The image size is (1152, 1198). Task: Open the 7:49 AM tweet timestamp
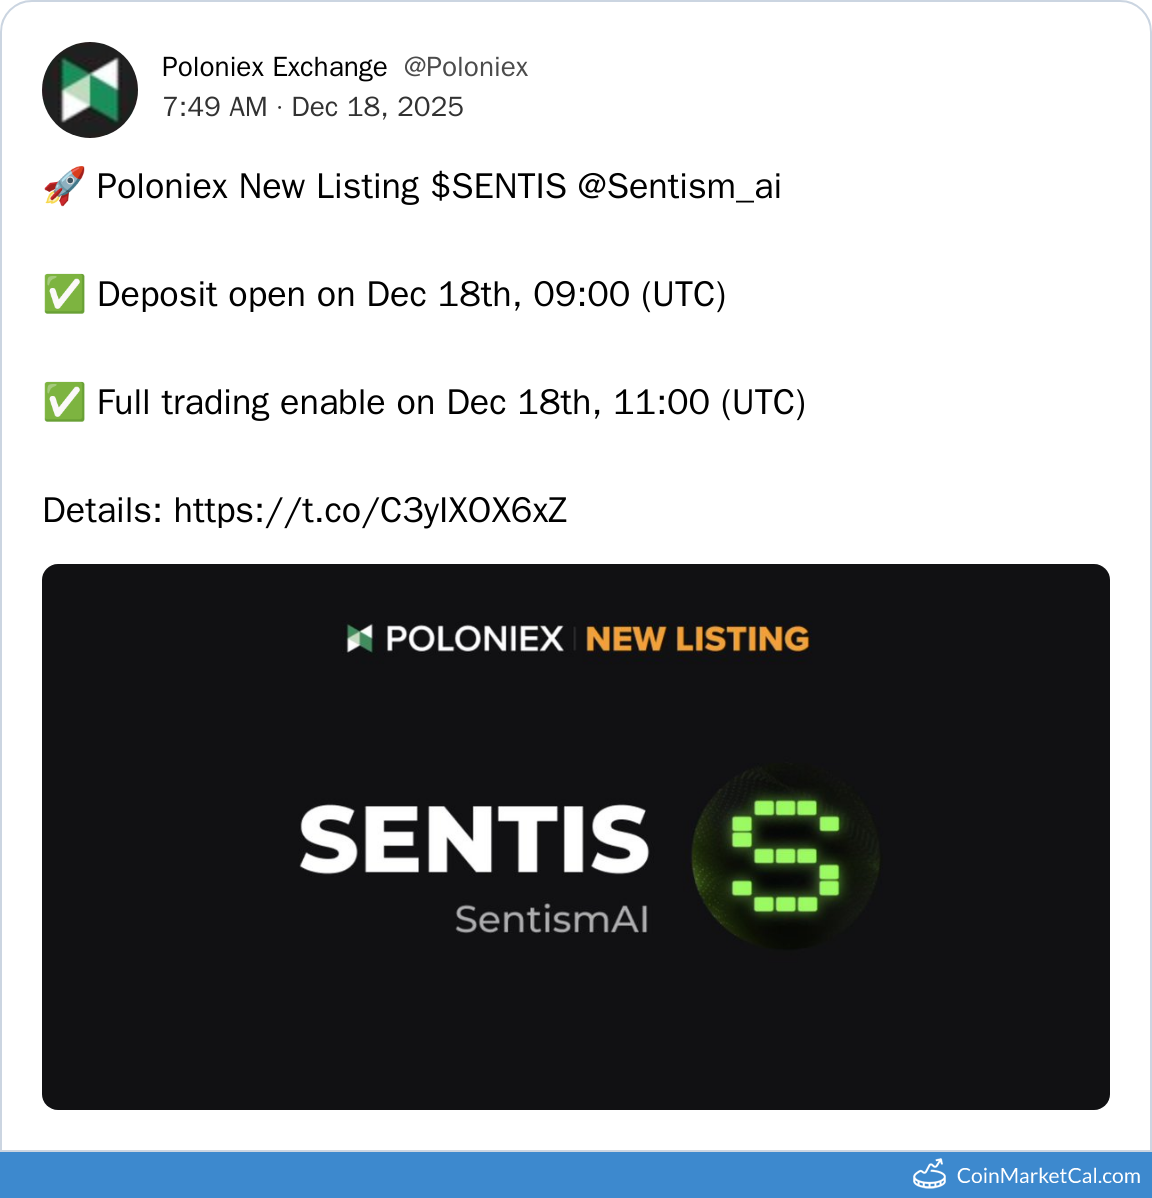(x=312, y=107)
